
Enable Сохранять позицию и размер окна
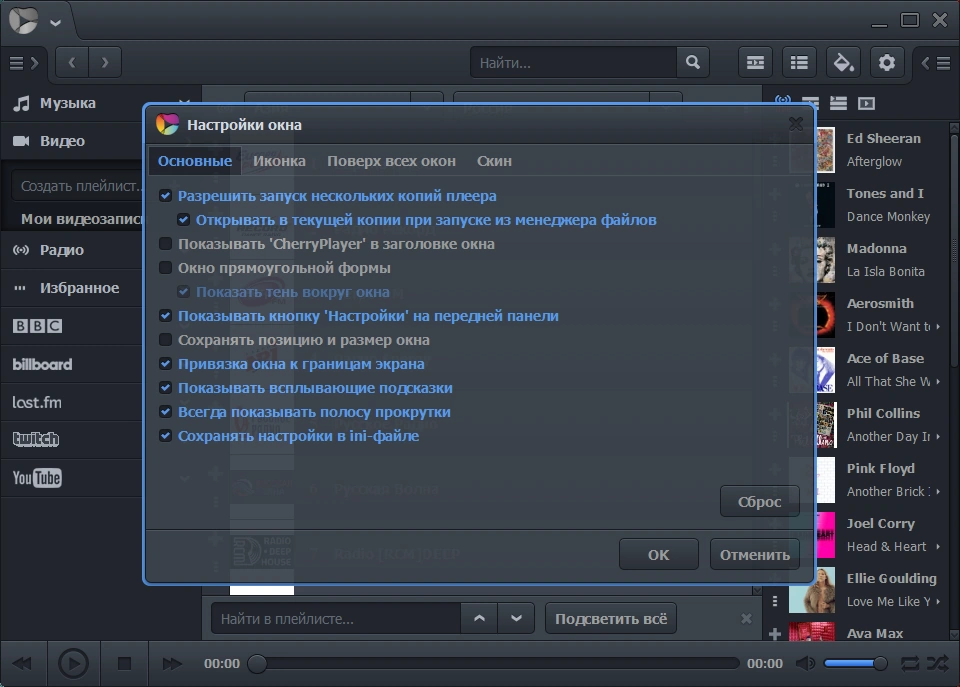click(x=165, y=340)
